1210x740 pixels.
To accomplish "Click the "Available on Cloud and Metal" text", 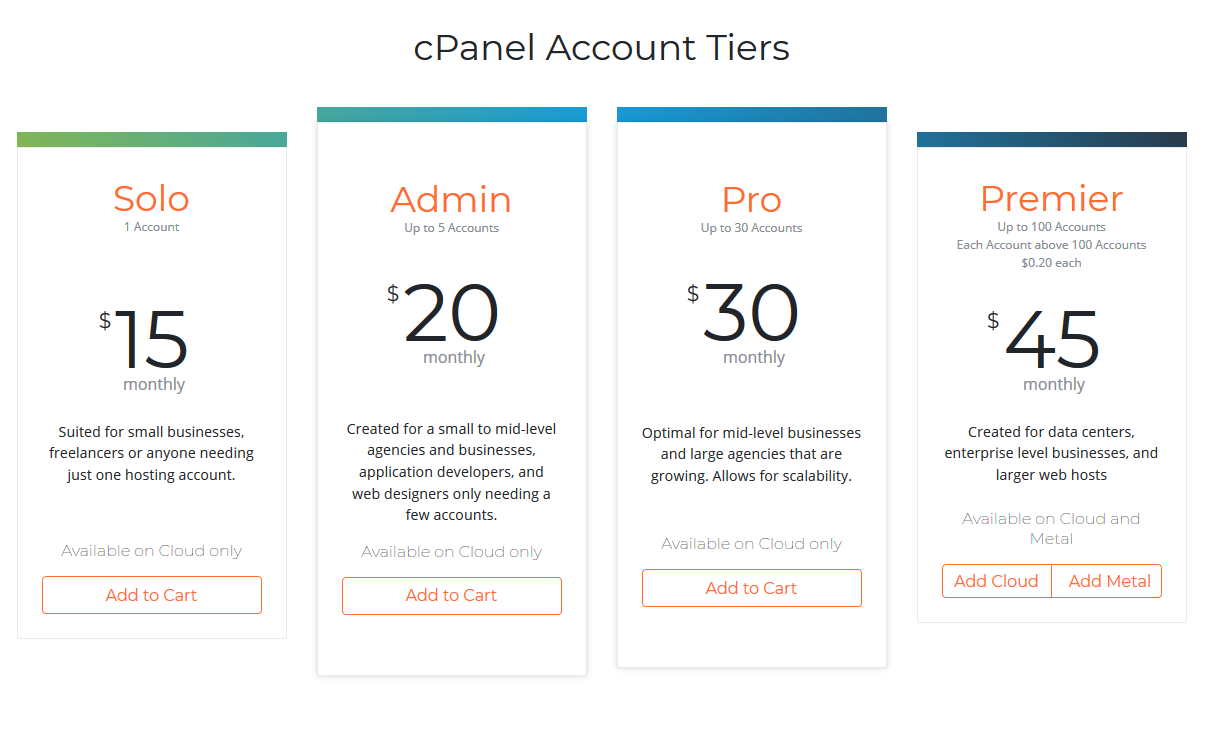I will [1052, 528].
